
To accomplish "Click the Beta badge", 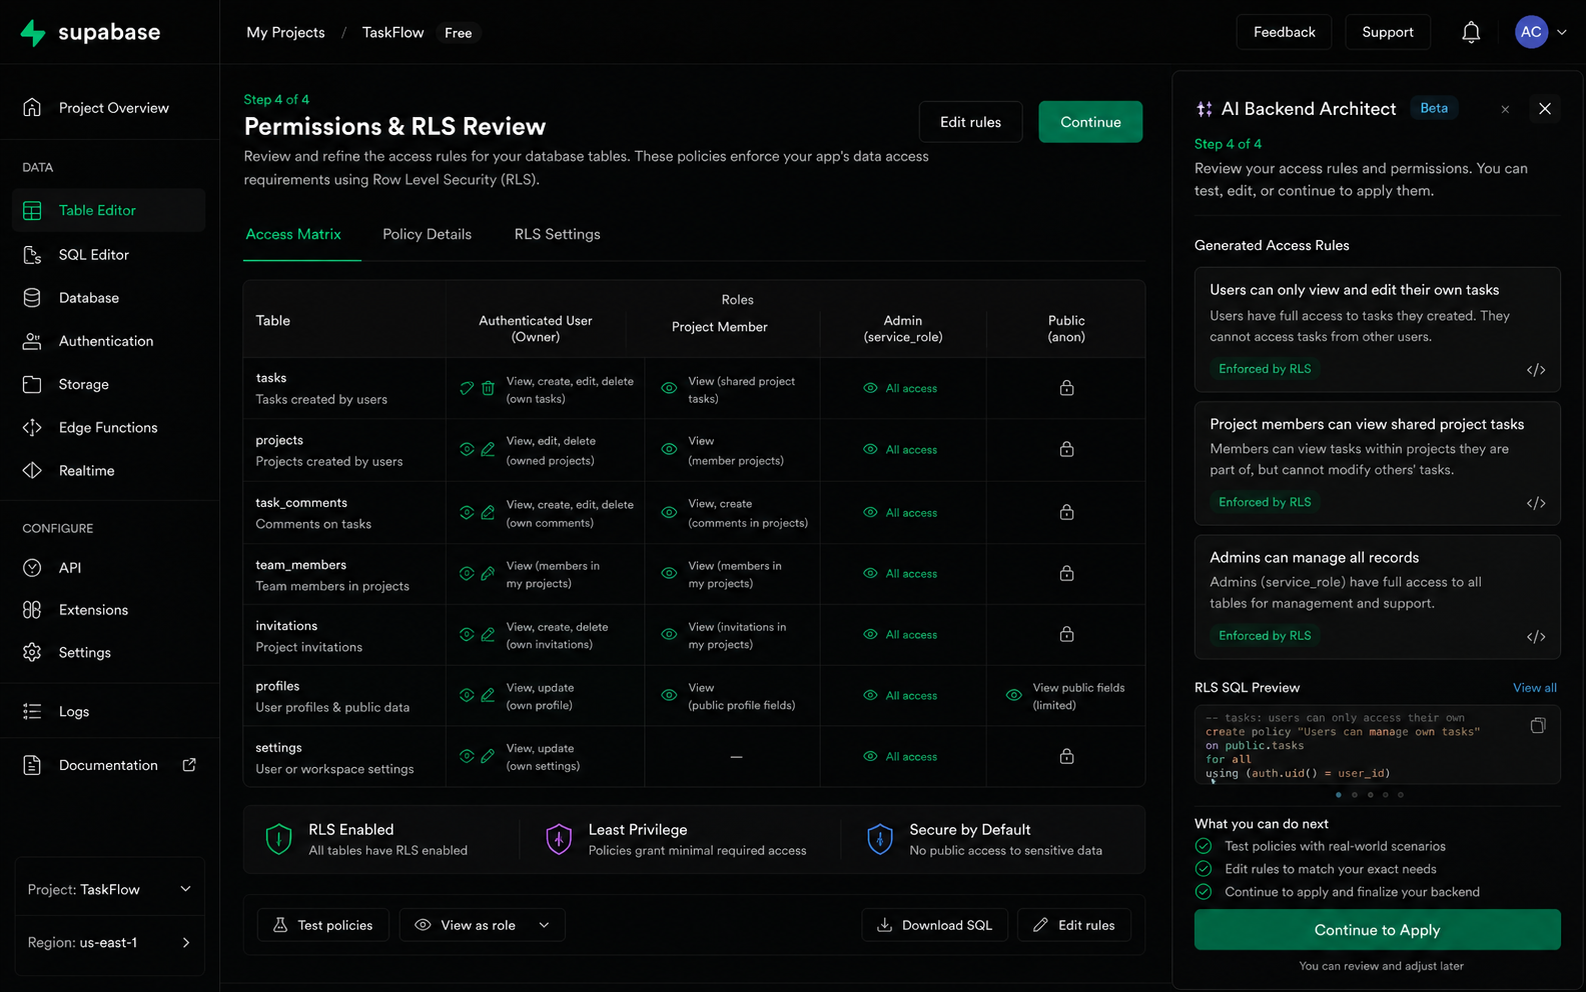I will pyautogui.click(x=1434, y=108).
